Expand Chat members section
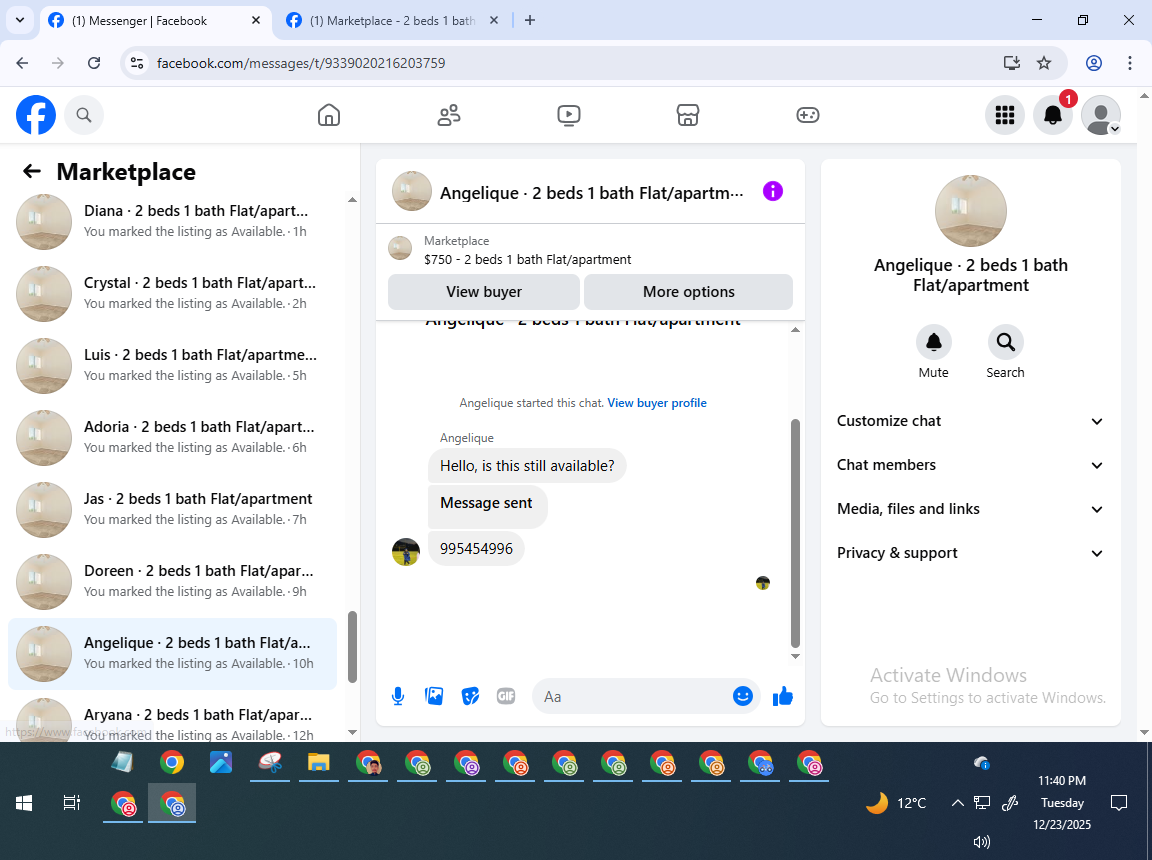Image resolution: width=1152 pixels, height=860 pixels. (x=971, y=466)
